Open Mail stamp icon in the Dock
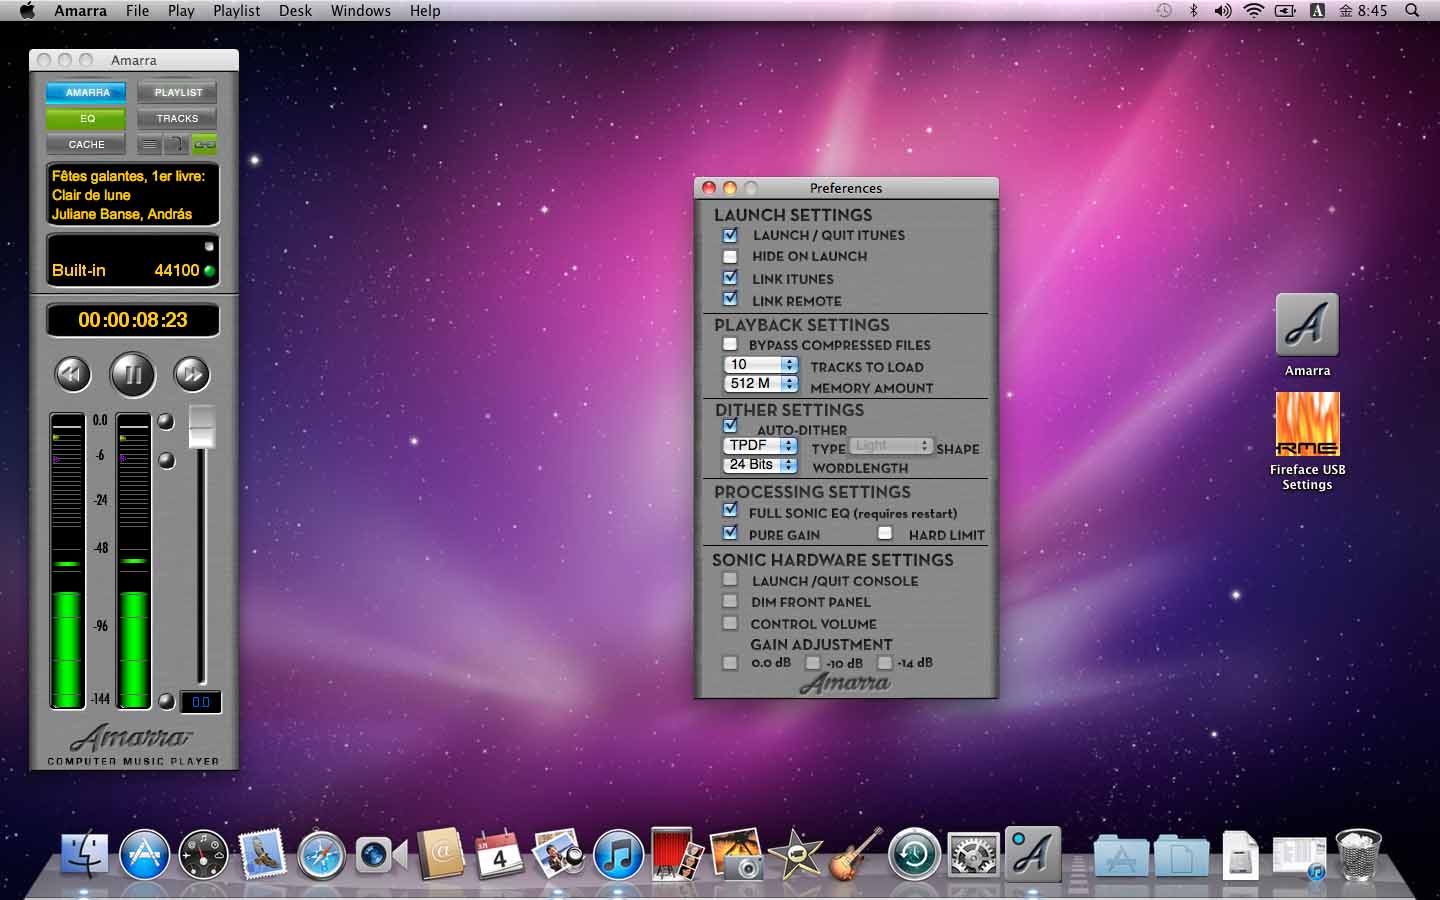 tap(263, 855)
